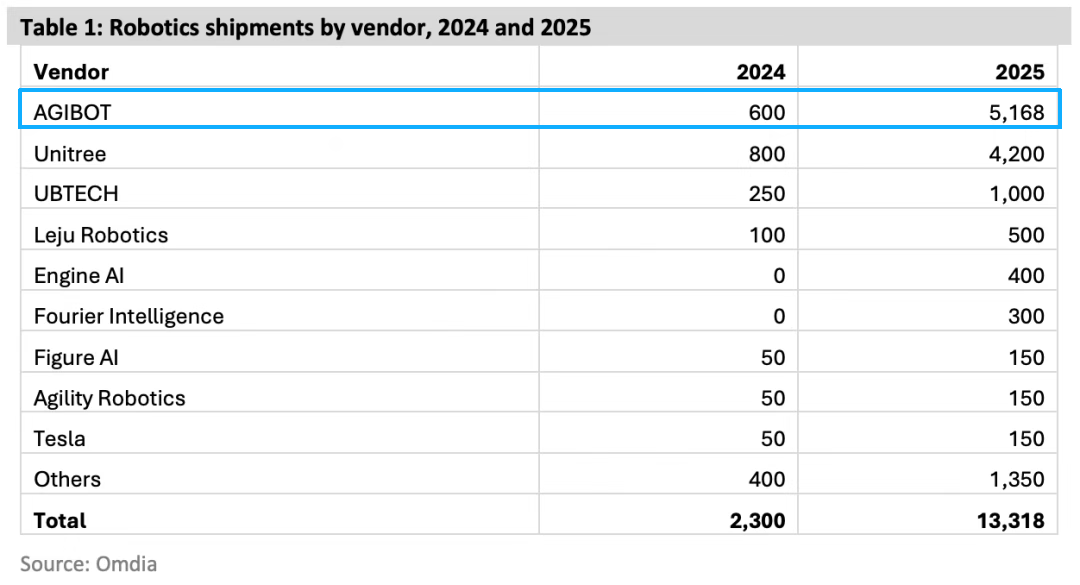
Task: Select the Leju Robotics cell
Action: click(101, 235)
